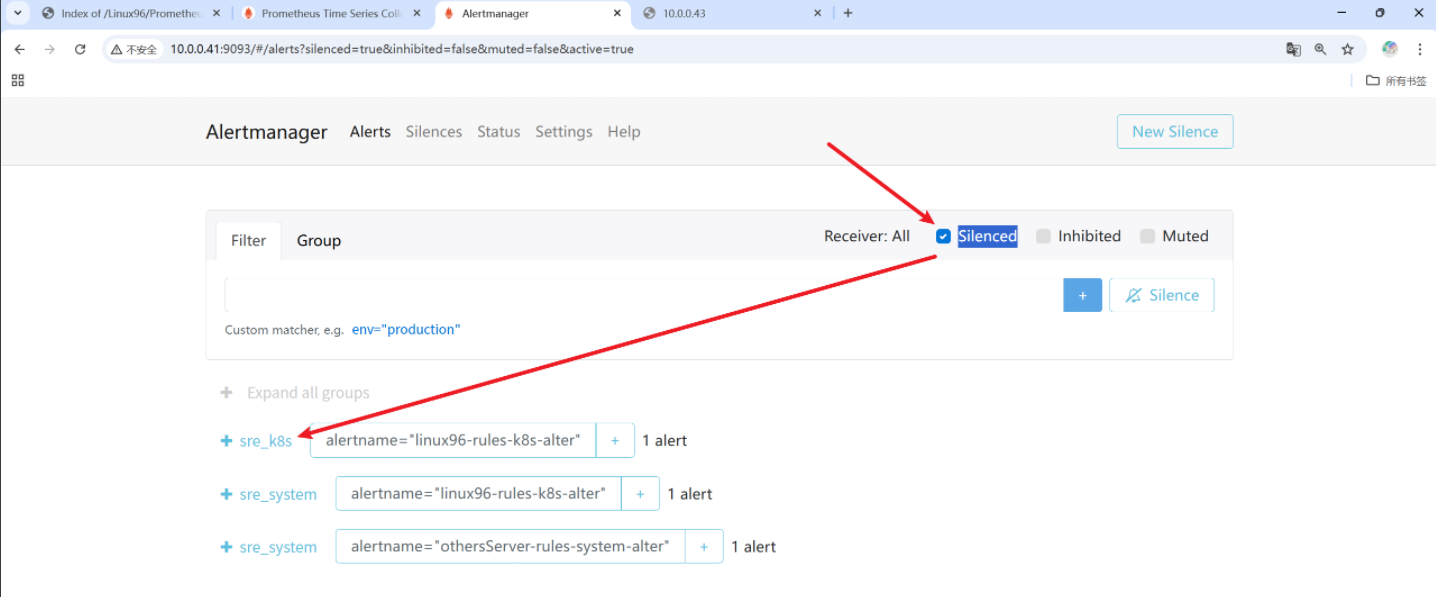Reload the Alertmanager page

coord(80,49)
